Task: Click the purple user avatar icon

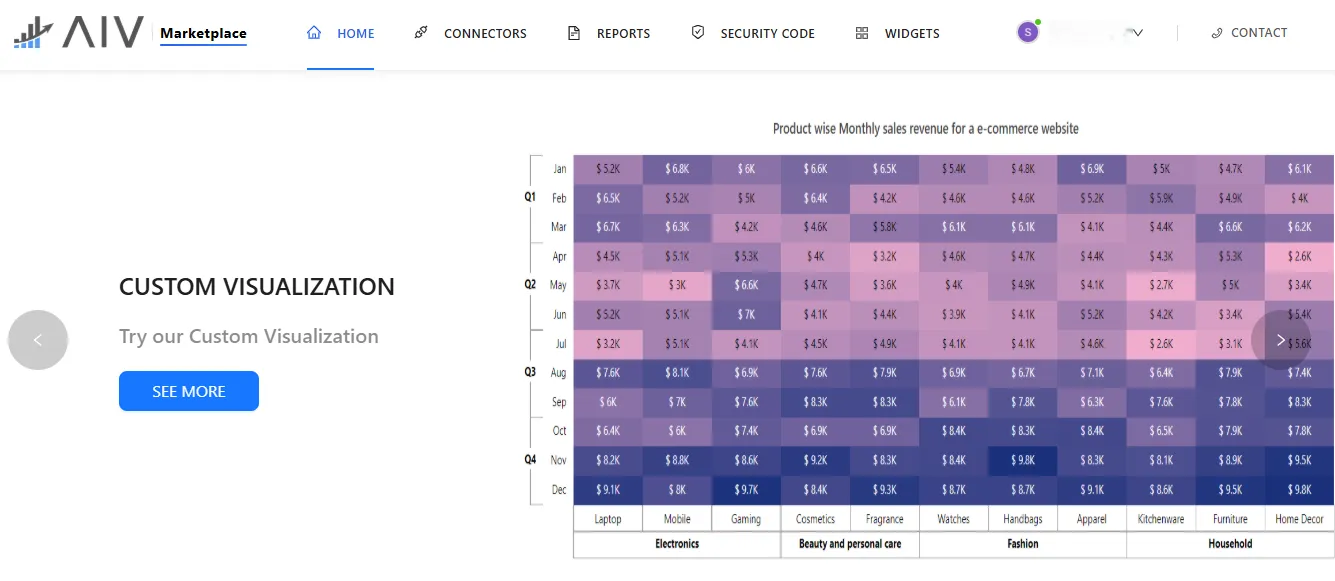Action: coord(1028,32)
